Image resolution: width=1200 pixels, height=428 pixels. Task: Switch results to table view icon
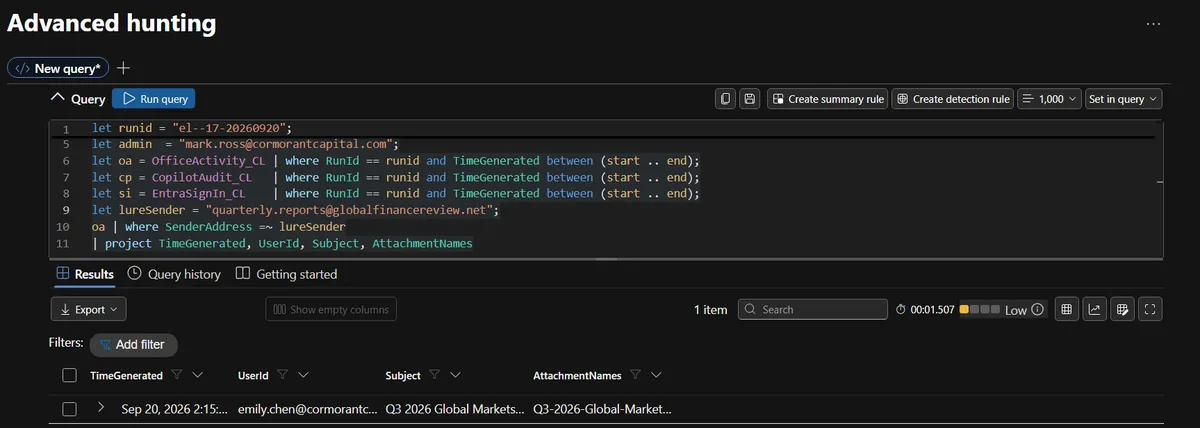click(1067, 310)
